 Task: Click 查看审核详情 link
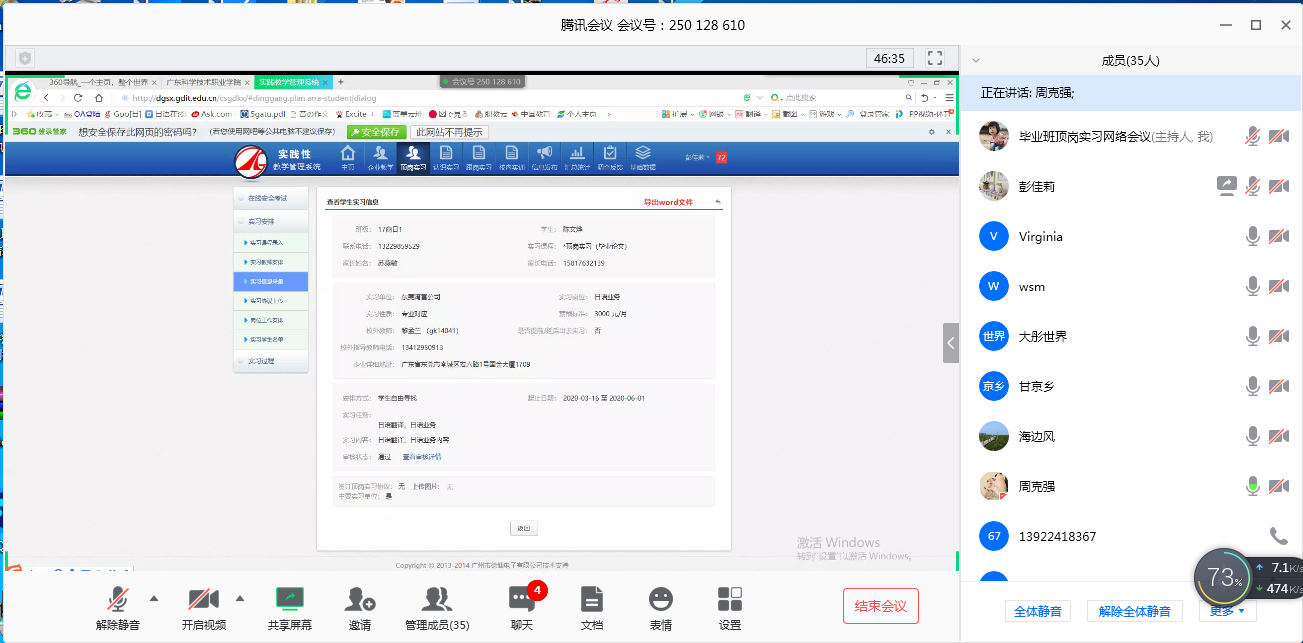pyautogui.click(x=422, y=456)
